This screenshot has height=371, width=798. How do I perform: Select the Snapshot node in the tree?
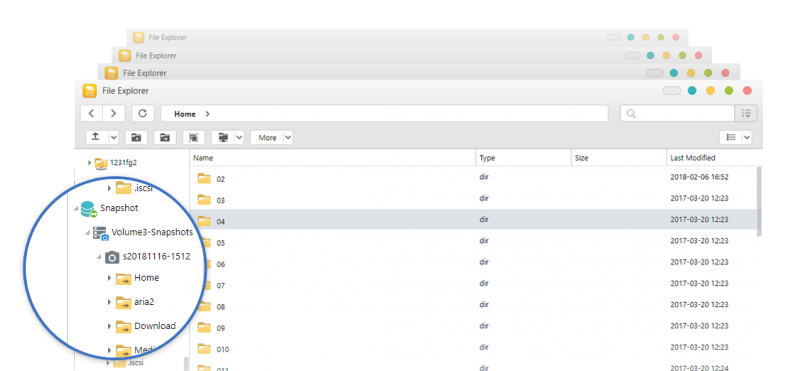pos(119,208)
